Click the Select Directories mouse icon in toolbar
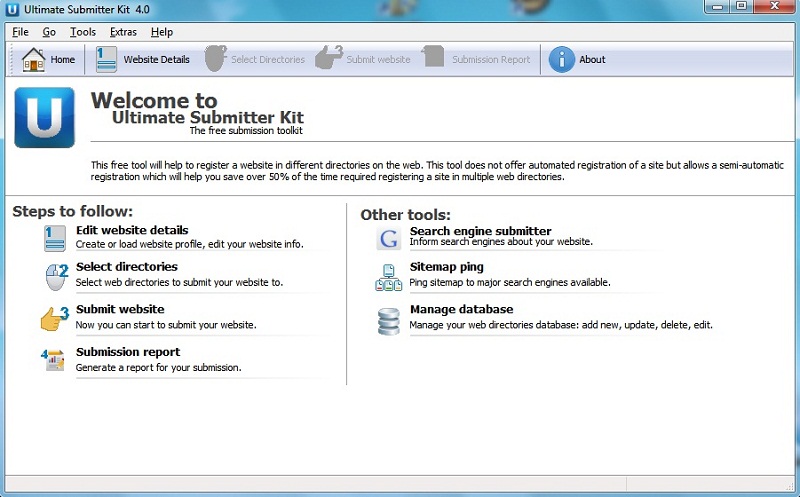This screenshot has width=800, height=497. [215, 59]
